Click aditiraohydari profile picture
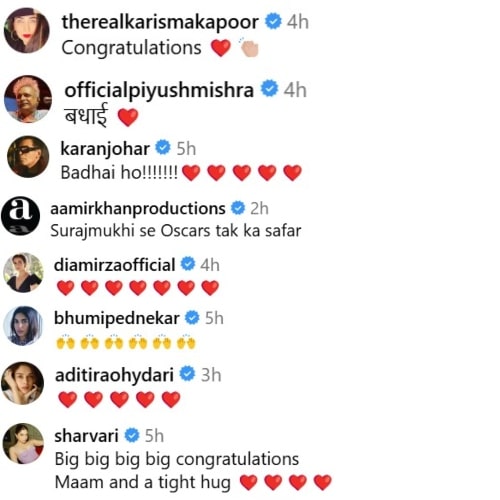This screenshot has width=500, height=500. click(22, 383)
